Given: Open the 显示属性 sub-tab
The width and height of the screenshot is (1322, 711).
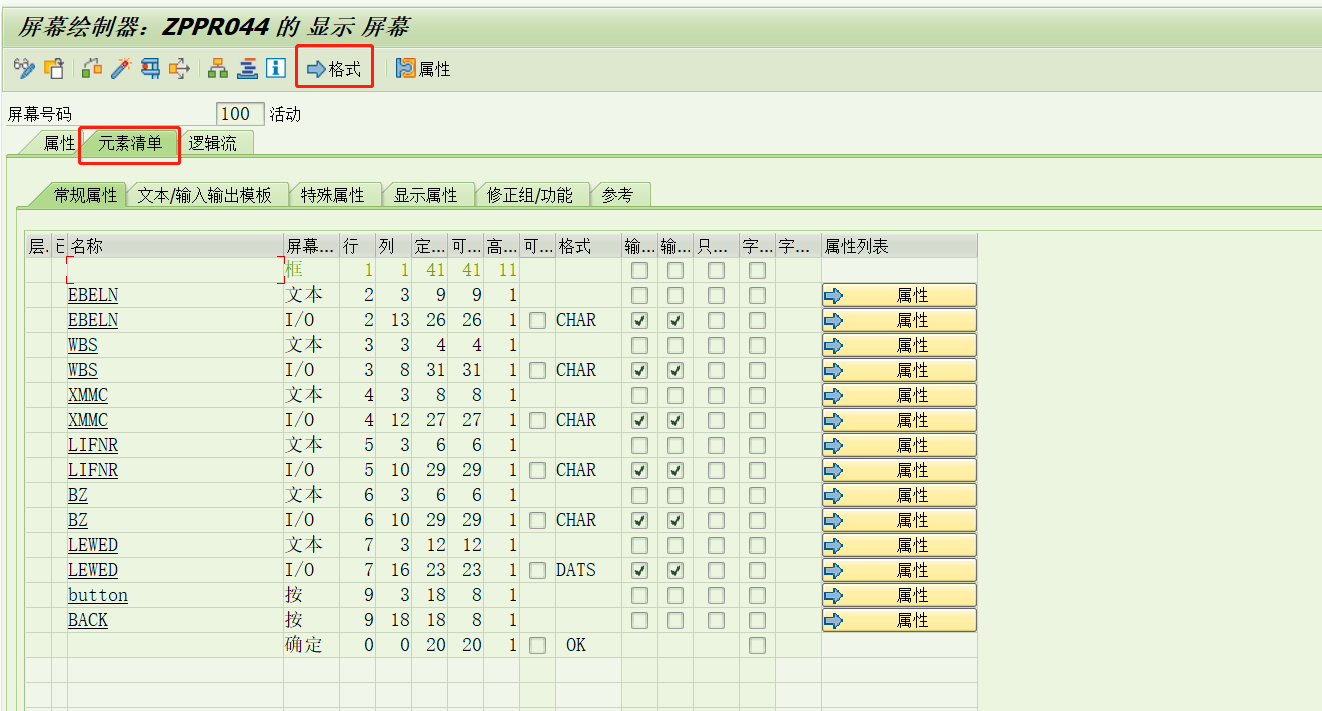Looking at the screenshot, I should [x=429, y=194].
